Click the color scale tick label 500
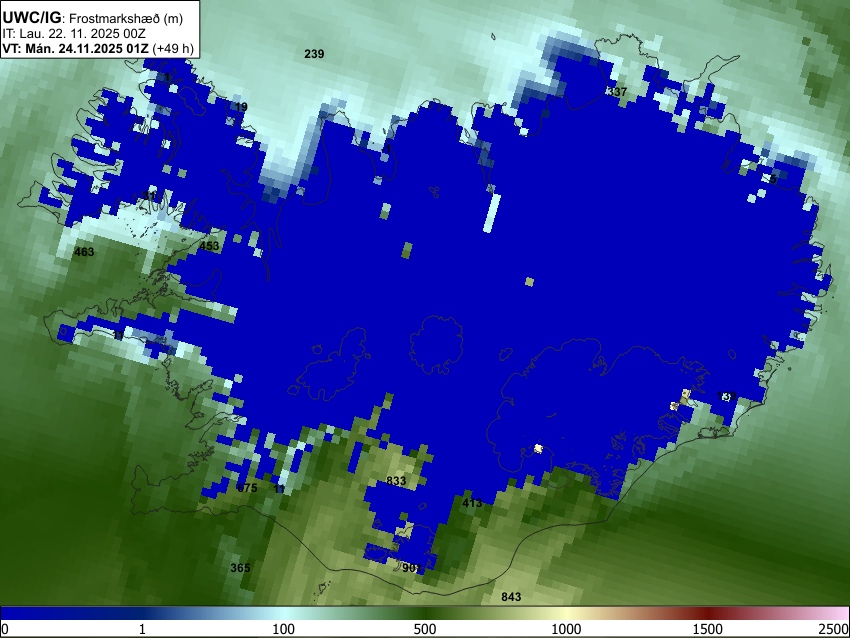The width and height of the screenshot is (850, 638). (425, 629)
